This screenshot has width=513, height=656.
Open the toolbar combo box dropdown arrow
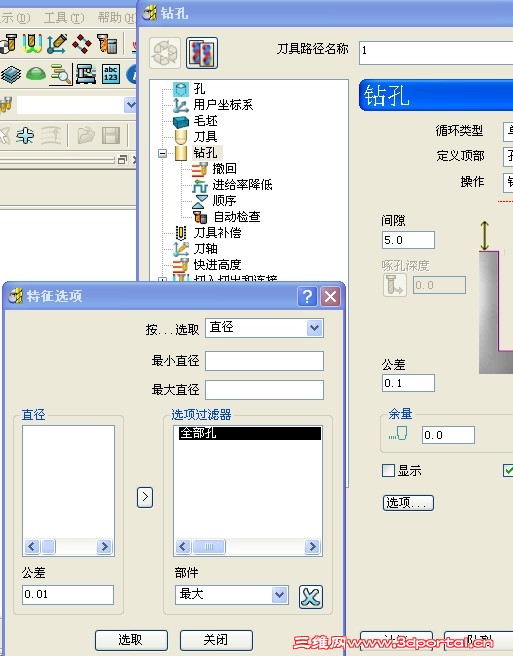130,105
